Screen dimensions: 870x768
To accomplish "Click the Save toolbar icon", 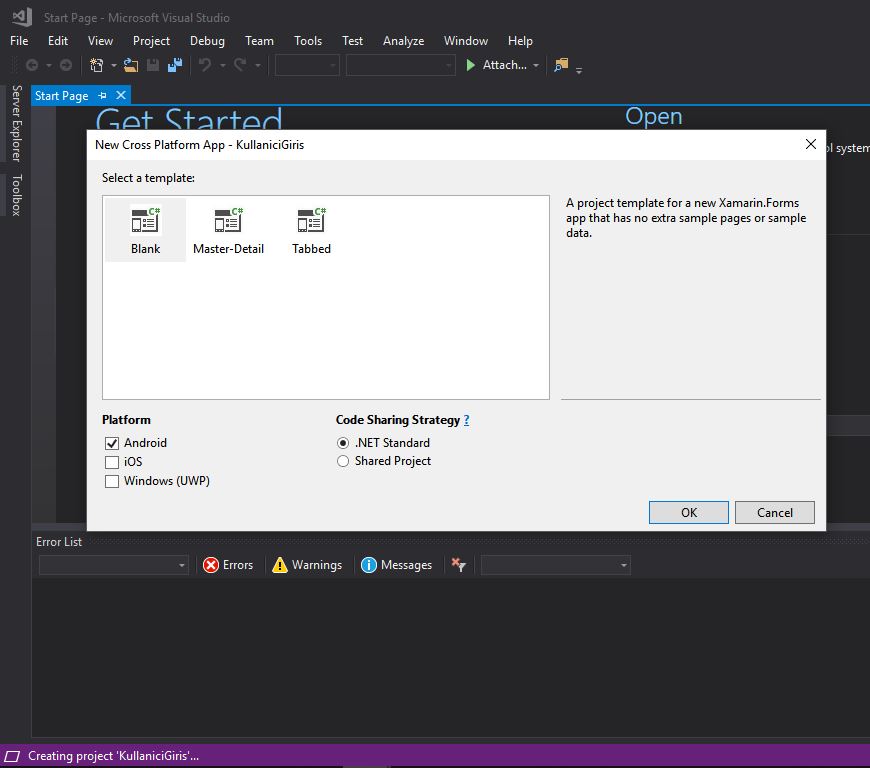I will pyautogui.click(x=153, y=65).
